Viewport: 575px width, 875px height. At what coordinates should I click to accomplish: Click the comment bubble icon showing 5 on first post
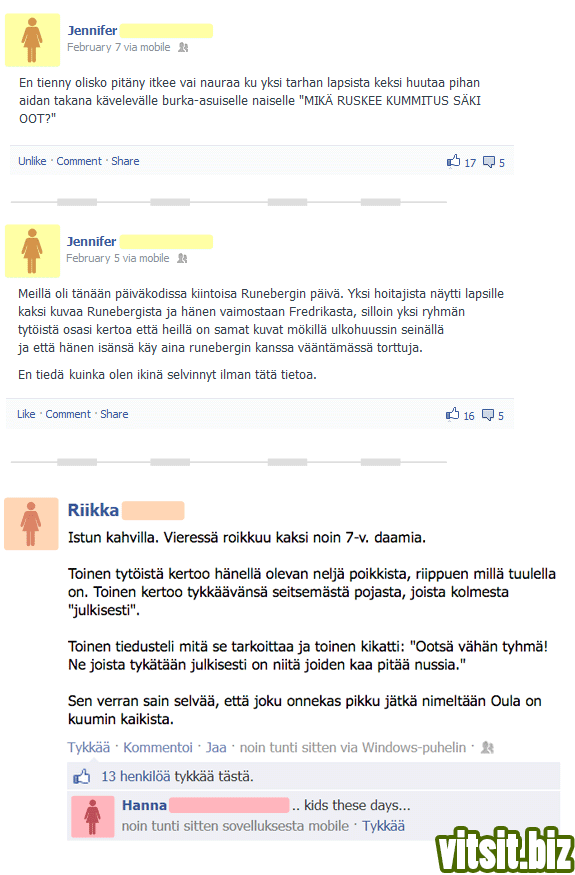point(488,162)
